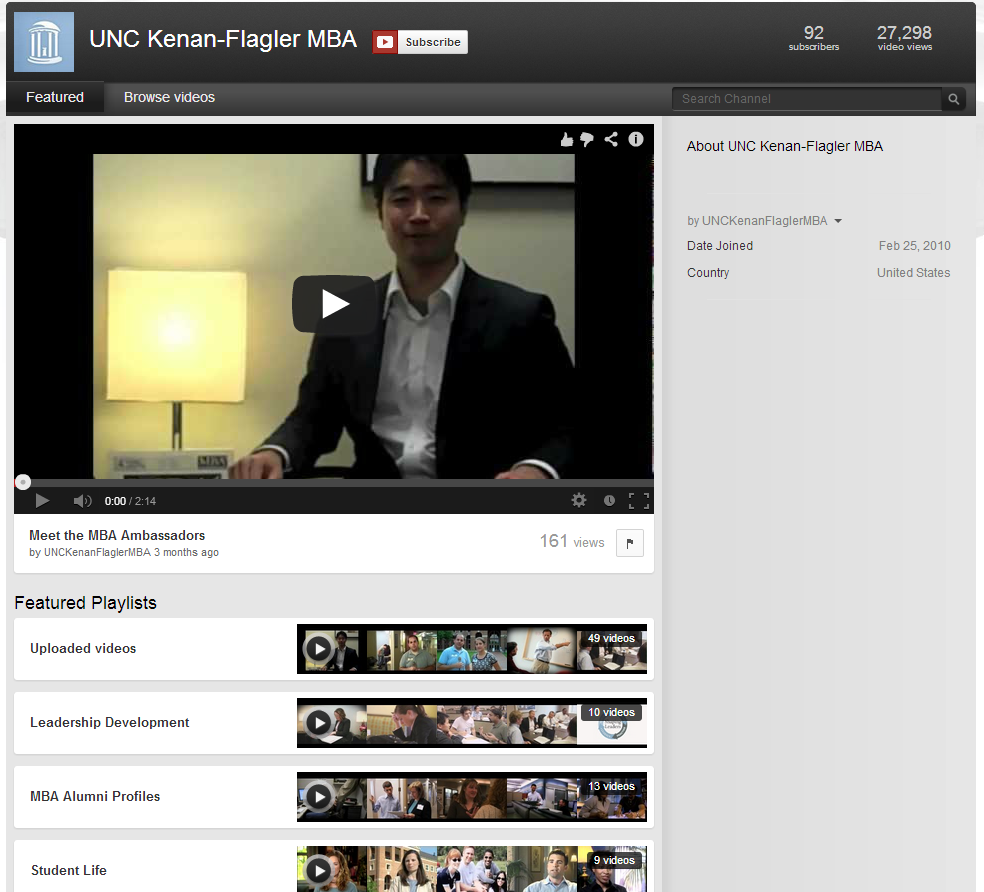
Task: Play the video using large center button
Action: coord(334,304)
